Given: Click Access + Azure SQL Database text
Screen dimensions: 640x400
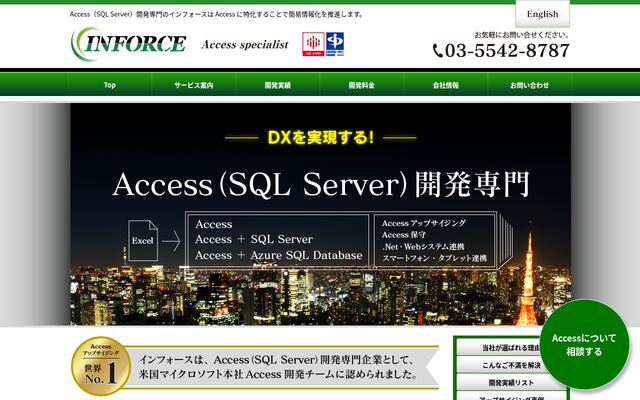Looking at the screenshot, I should (x=279, y=255).
